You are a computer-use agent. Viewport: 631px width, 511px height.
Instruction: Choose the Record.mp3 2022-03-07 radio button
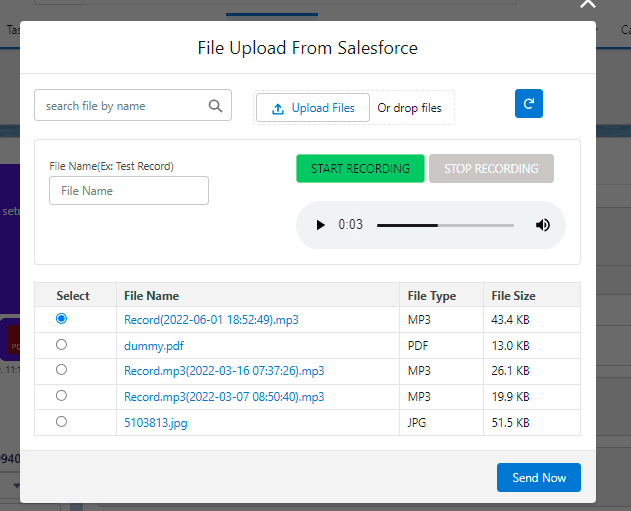click(x=62, y=396)
